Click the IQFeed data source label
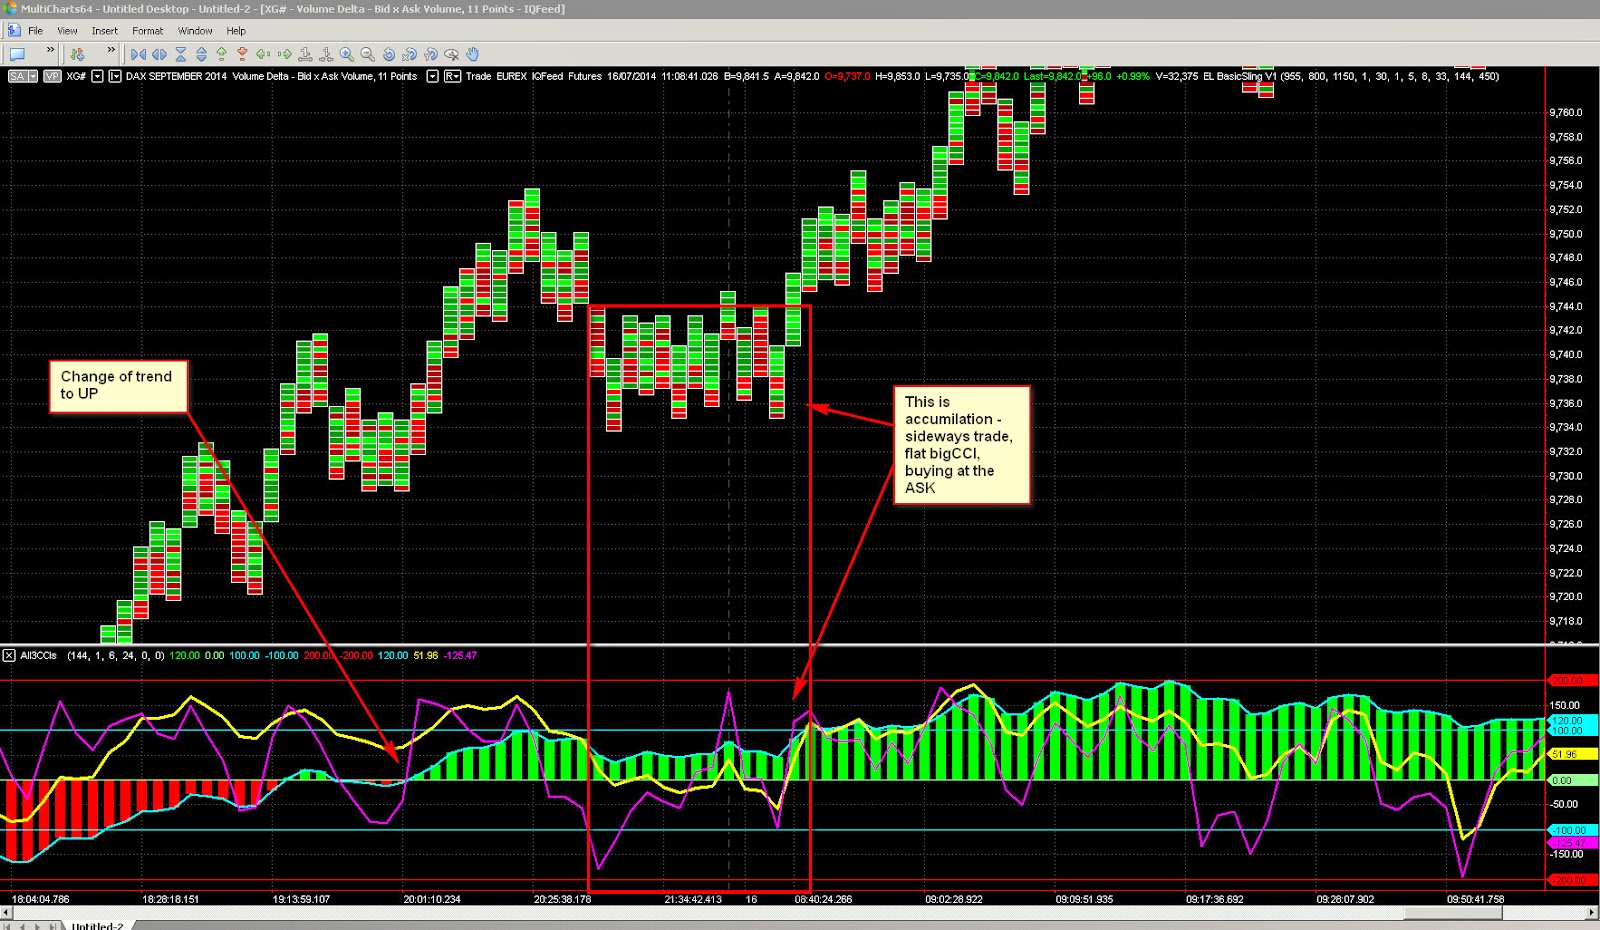 tap(548, 76)
